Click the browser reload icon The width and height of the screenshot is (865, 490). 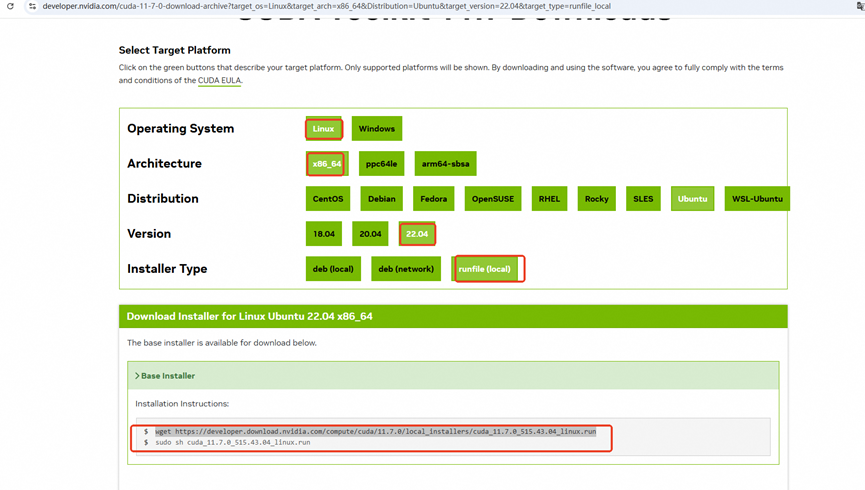pyautogui.click(x=10, y=6)
